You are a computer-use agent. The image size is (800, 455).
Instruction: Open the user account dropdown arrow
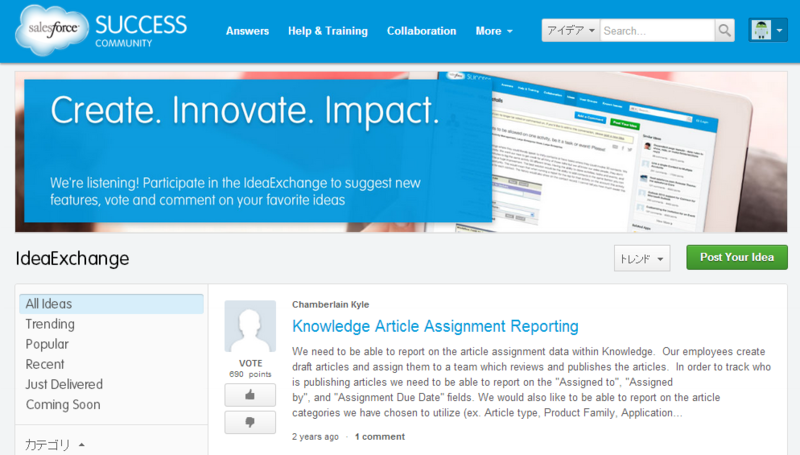point(779,31)
